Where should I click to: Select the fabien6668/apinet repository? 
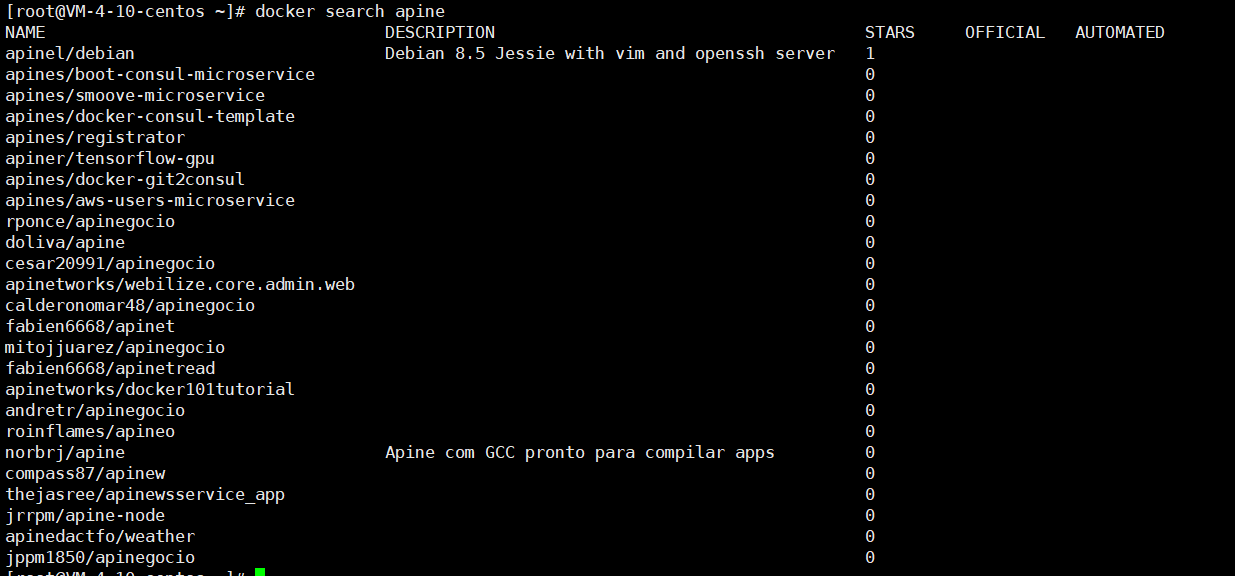tap(89, 326)
